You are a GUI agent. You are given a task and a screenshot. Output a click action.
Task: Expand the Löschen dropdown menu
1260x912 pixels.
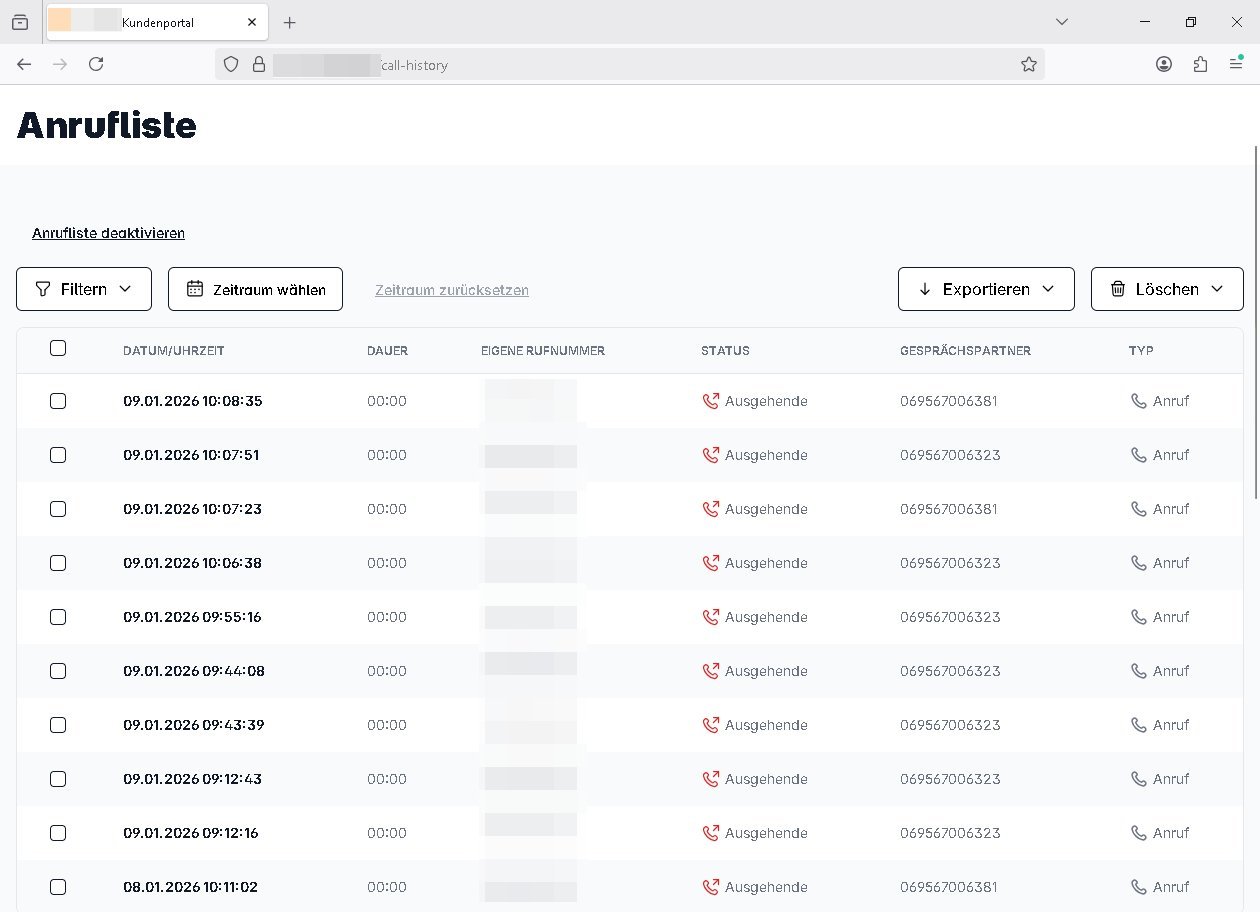click(x=1167, y=289)
